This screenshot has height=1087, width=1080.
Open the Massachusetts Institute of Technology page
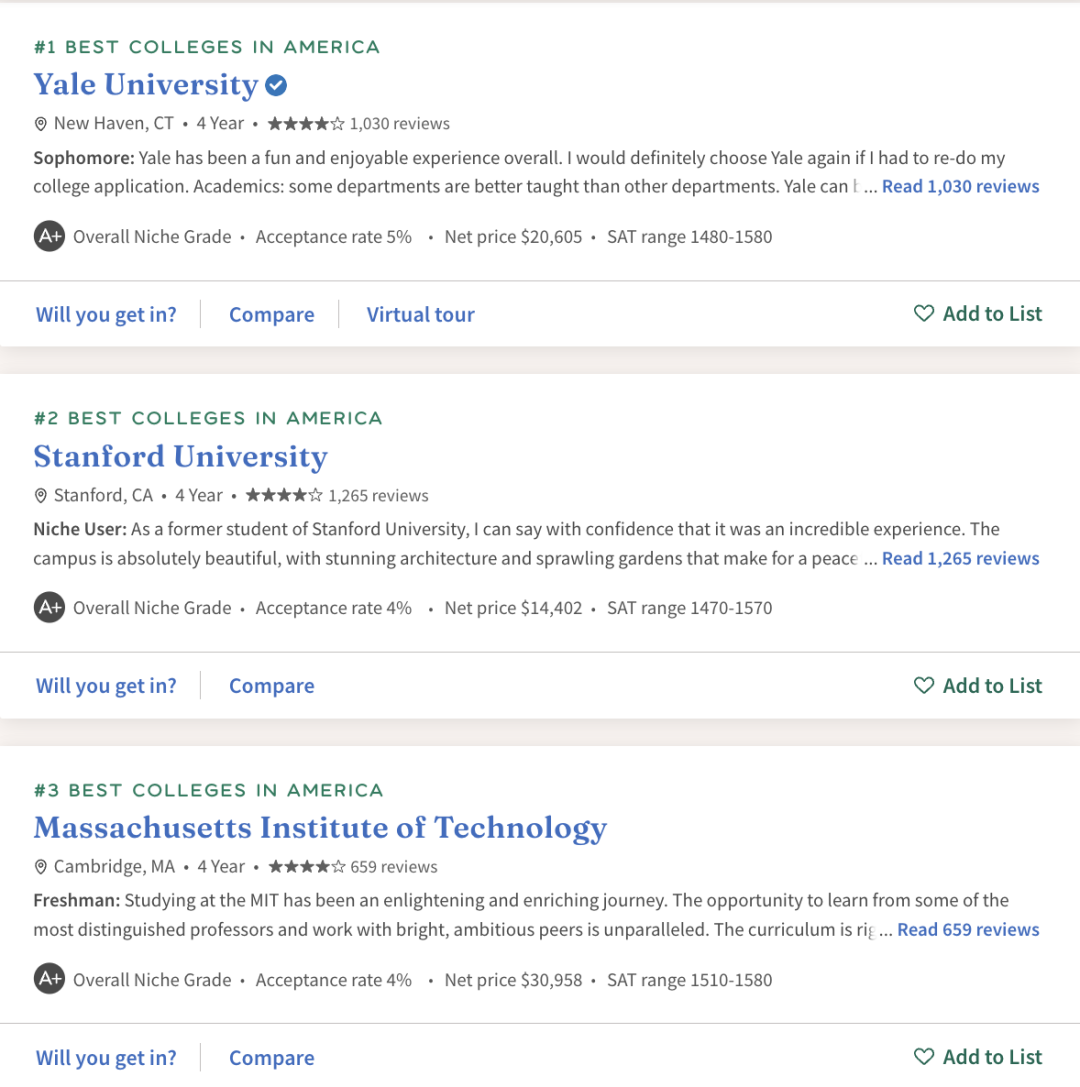point(320,828)
